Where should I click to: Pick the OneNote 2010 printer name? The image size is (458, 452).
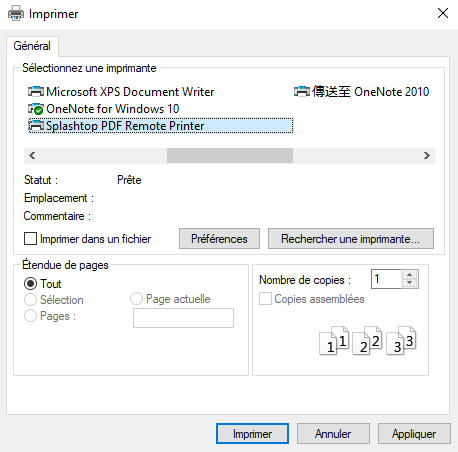click(370, 92)
